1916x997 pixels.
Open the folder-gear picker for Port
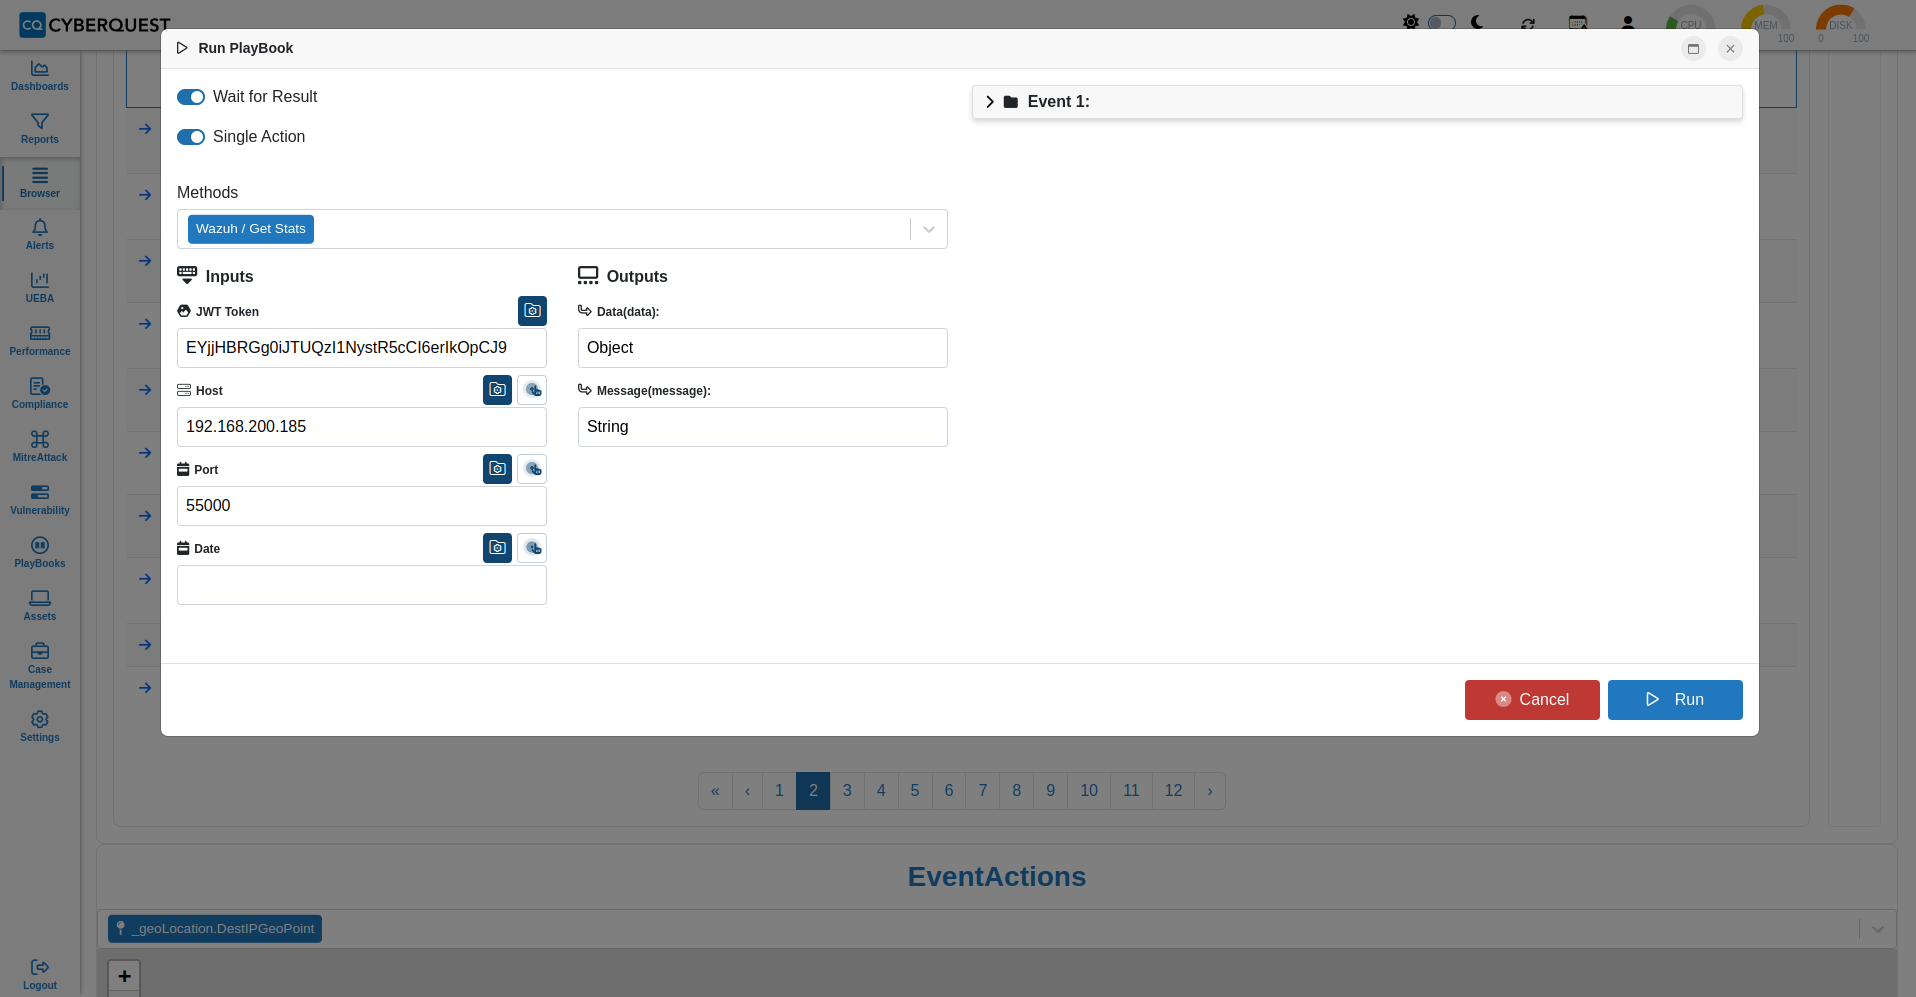497,469
